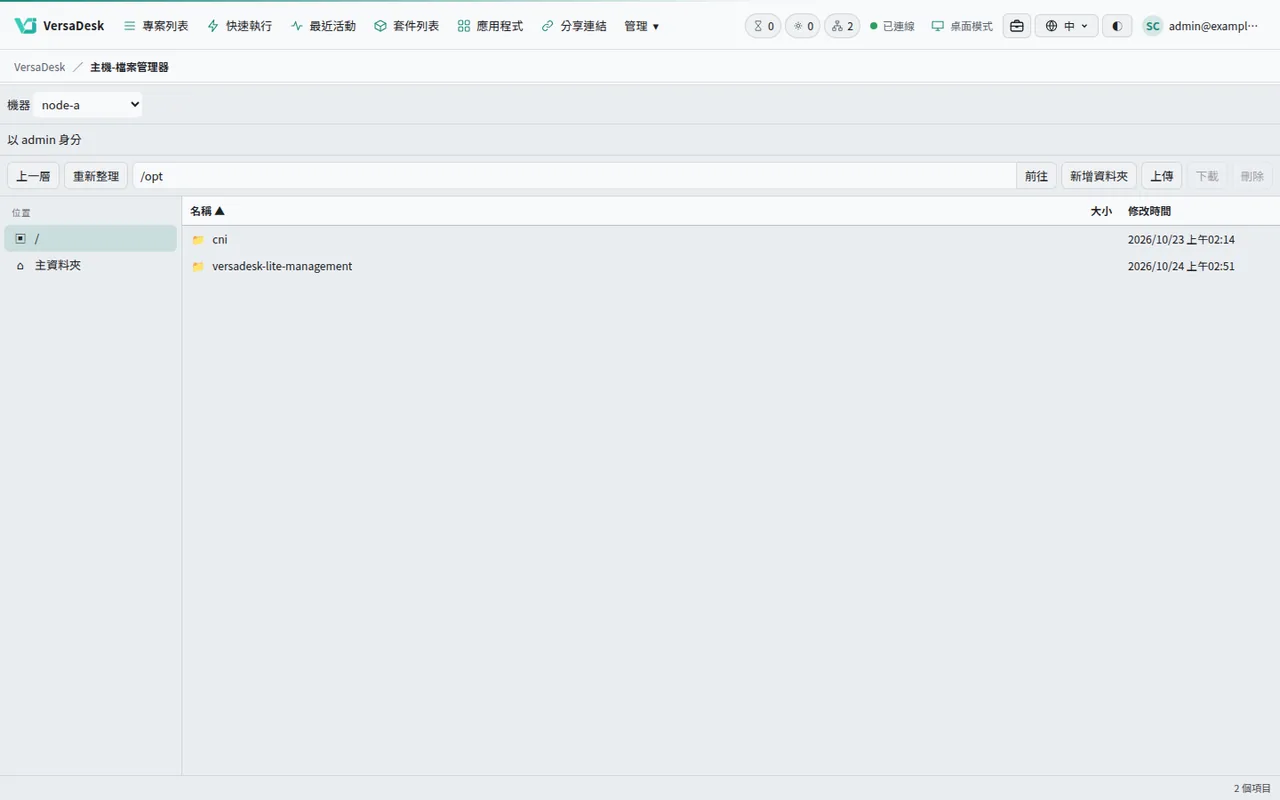The height and width of the screenshot is (800, 1280).
Task: Open the language selector 中 dropdown
Action: [x=1067, y=26]
